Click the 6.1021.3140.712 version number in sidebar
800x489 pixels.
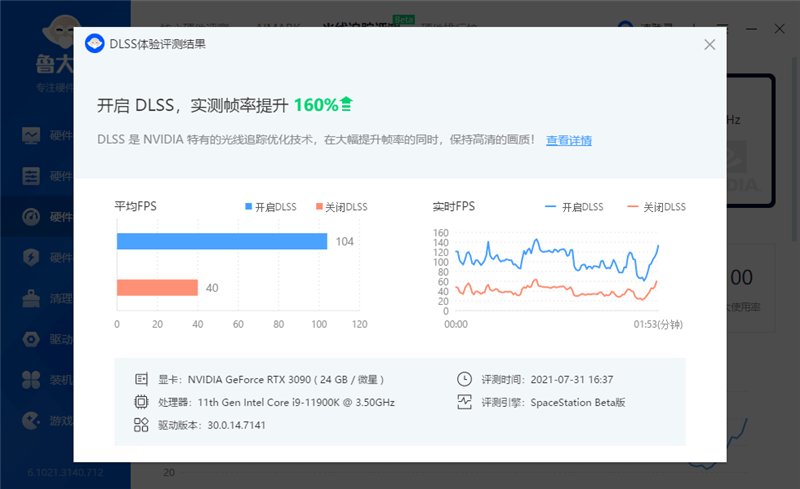[x=65, y=473]
